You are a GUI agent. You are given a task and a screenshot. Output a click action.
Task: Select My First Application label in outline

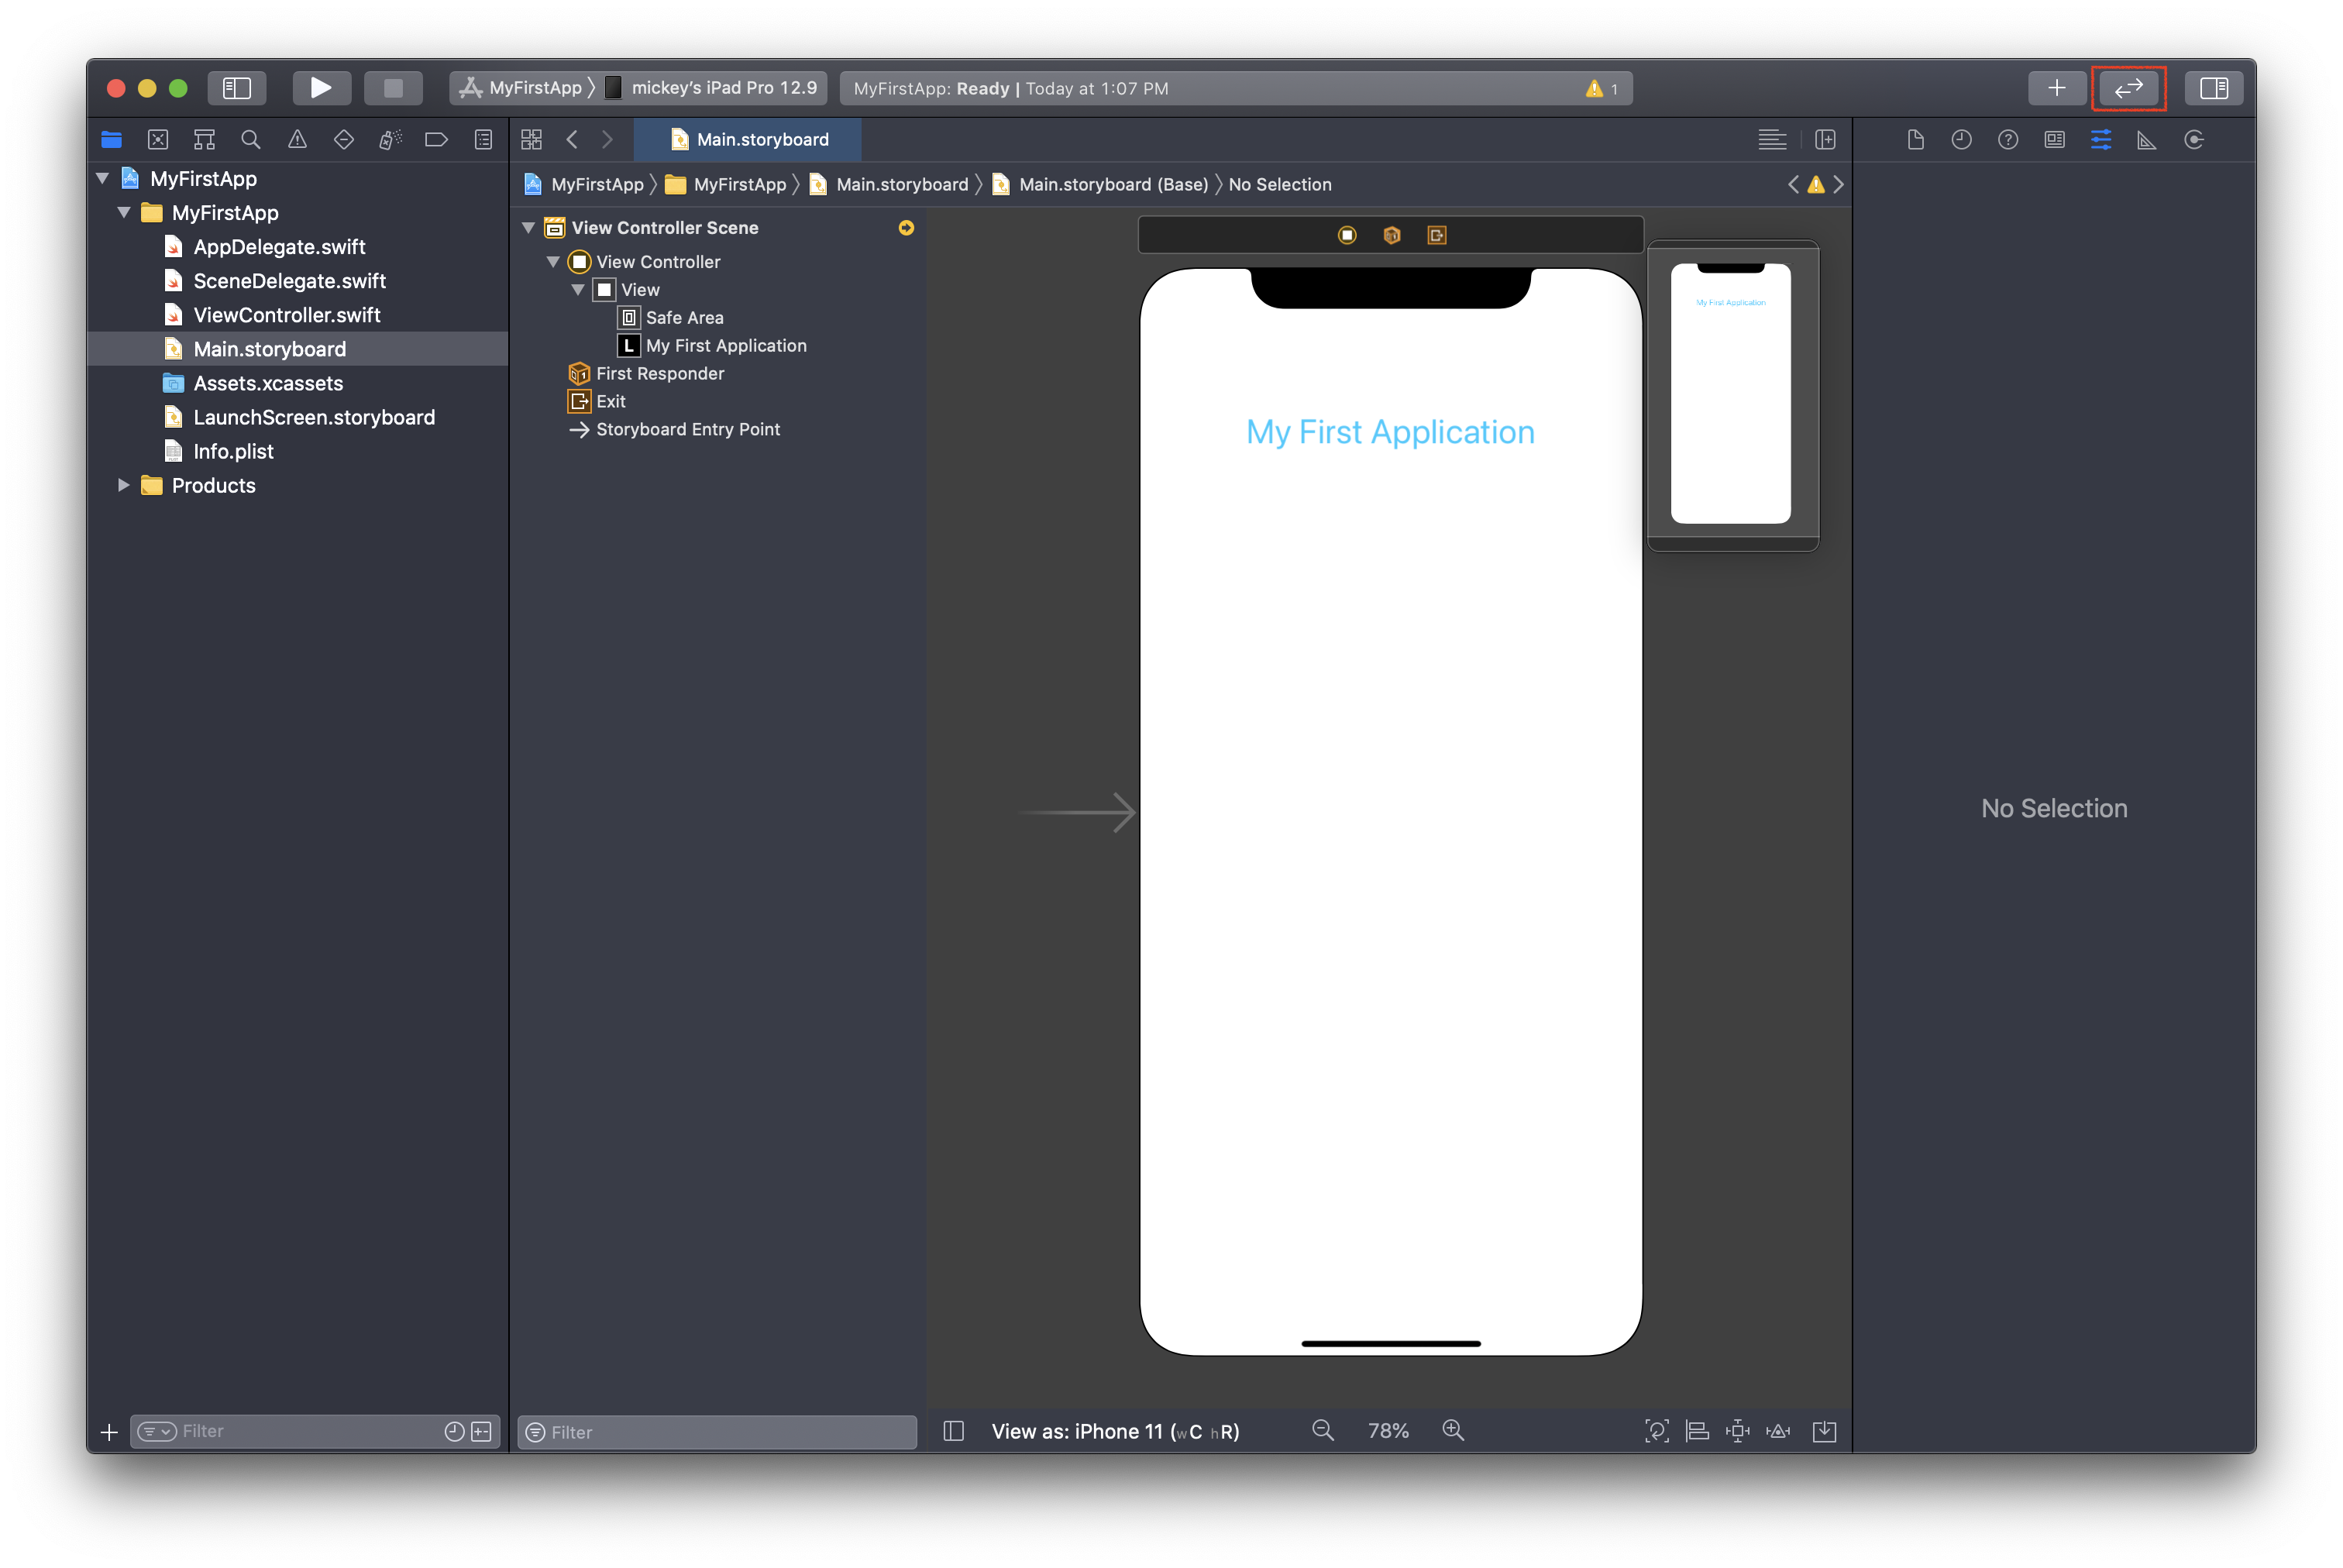[726, 346]
